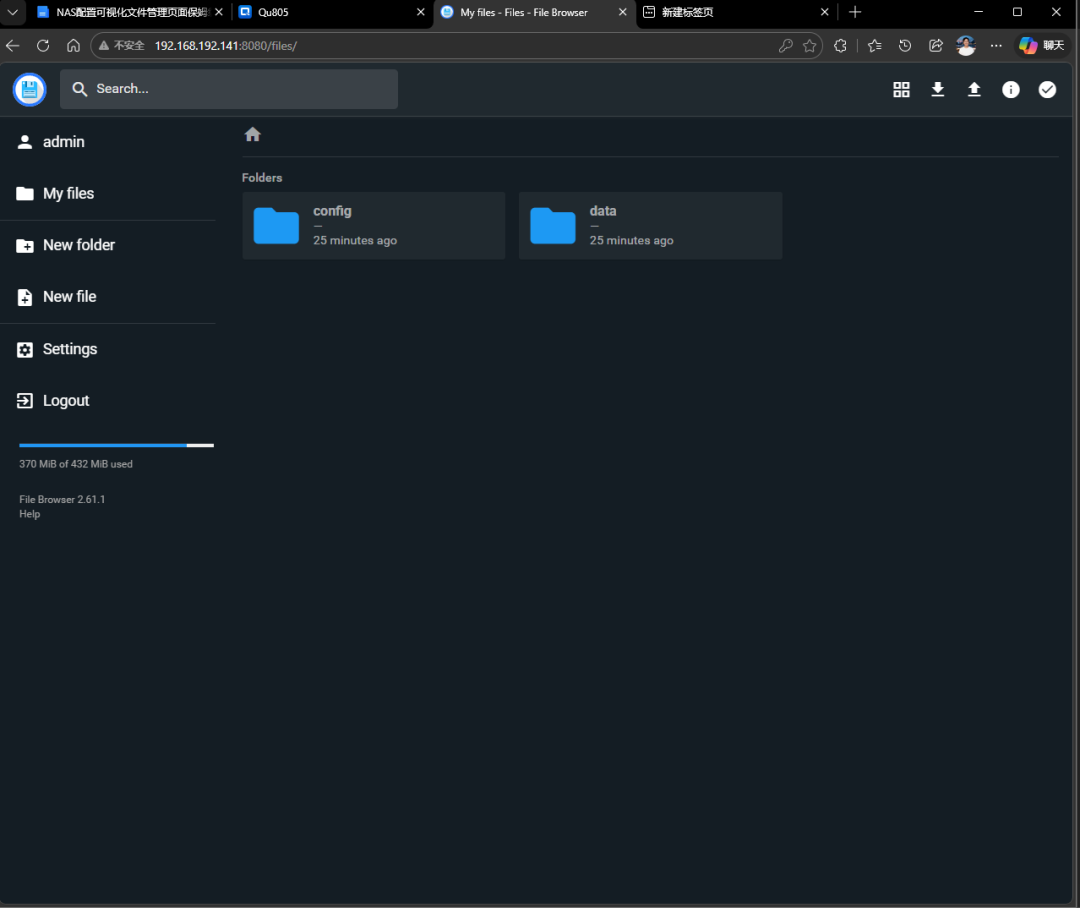Open the config folder
This screenshot has width=1080, height=908.
(x=373, y=225)
